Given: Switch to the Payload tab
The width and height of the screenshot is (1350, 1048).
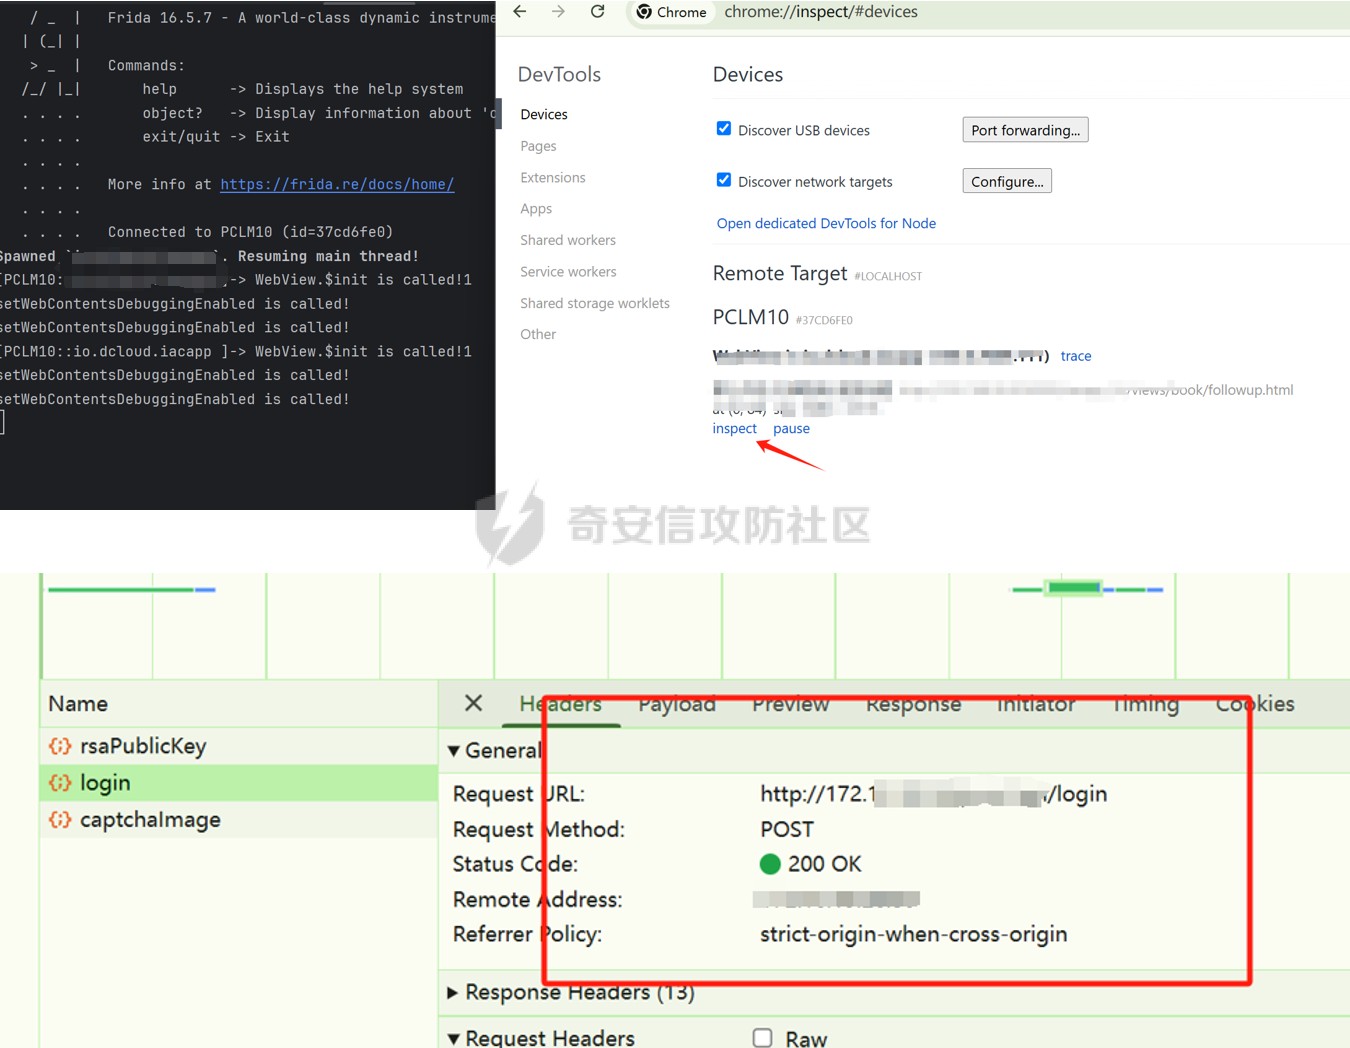Looking at the screenshot, I should (677, 704).
